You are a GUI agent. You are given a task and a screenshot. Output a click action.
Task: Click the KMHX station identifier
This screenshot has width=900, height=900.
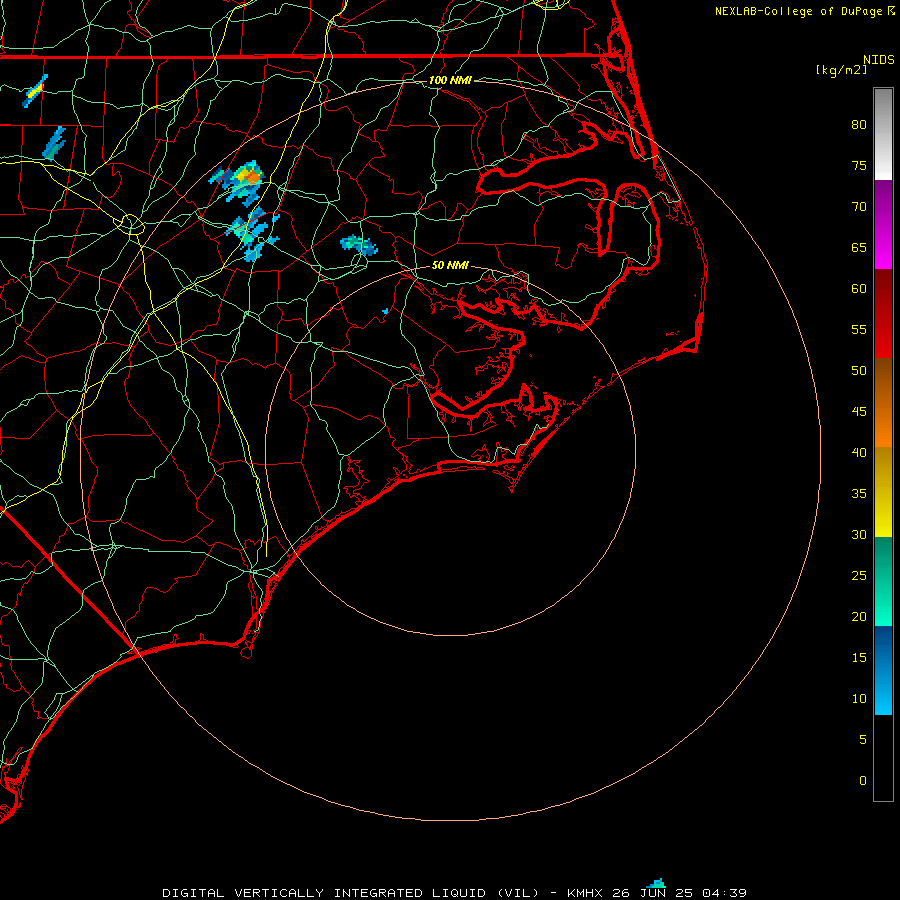point(586,893)
